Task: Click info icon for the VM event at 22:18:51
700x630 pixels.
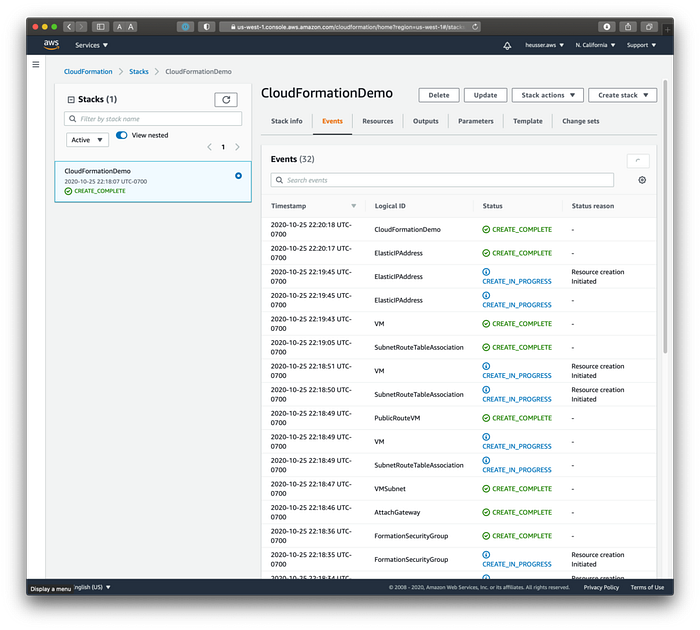Action: (x=486, y=366)
